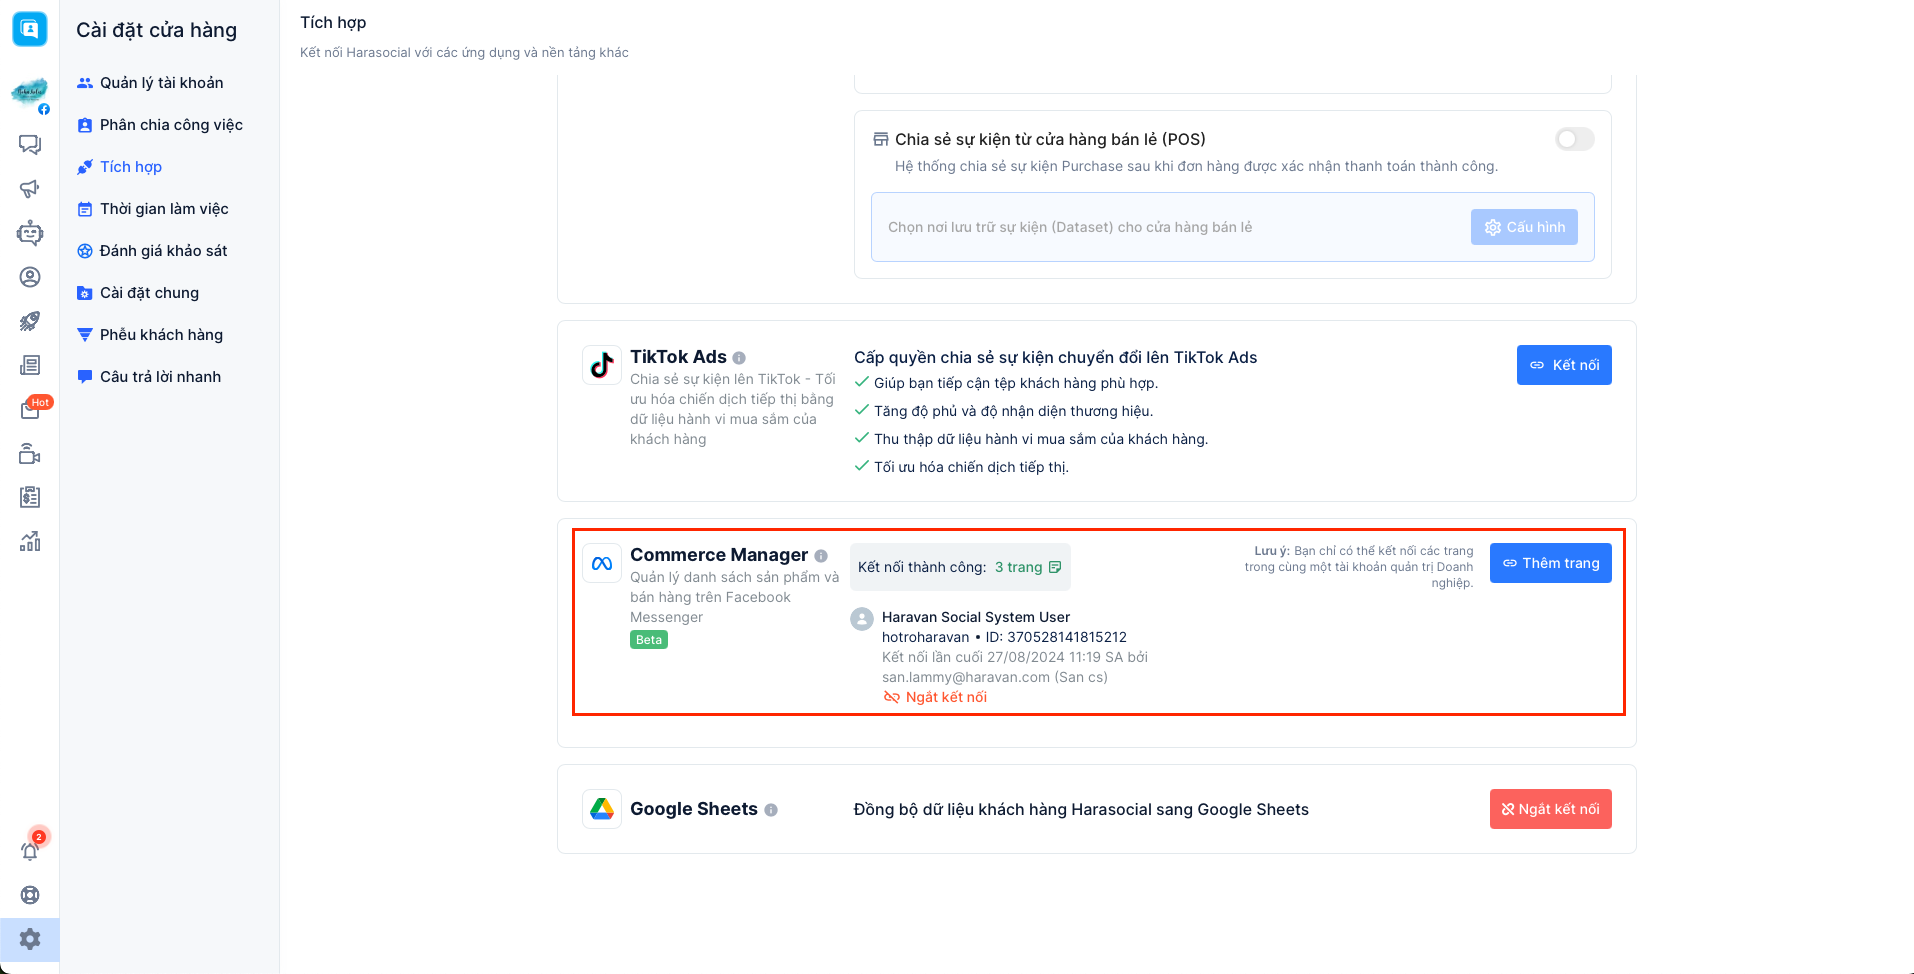This screenshot has height=974, width=1914.
Task: Open Quản lý tài khoản menu
Action: (x=160, y=83)
